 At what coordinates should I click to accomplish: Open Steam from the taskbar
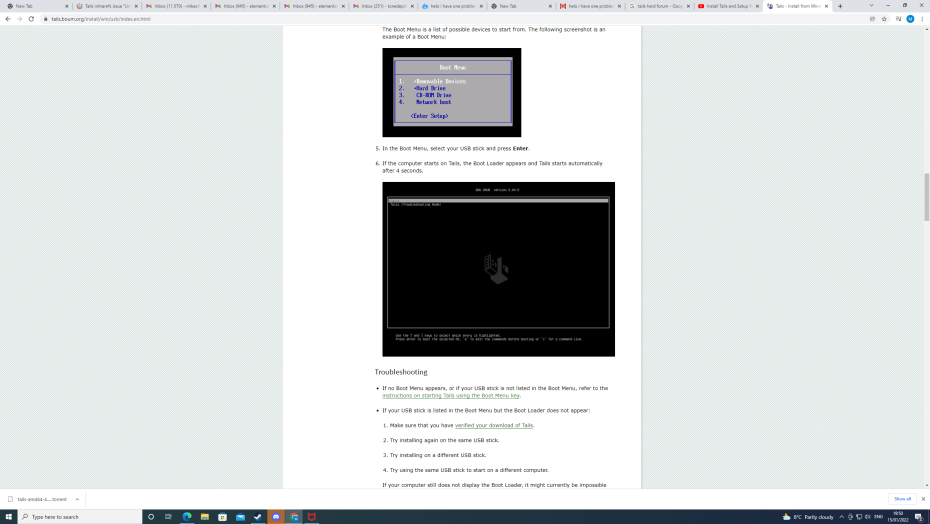tap(258, 517)
